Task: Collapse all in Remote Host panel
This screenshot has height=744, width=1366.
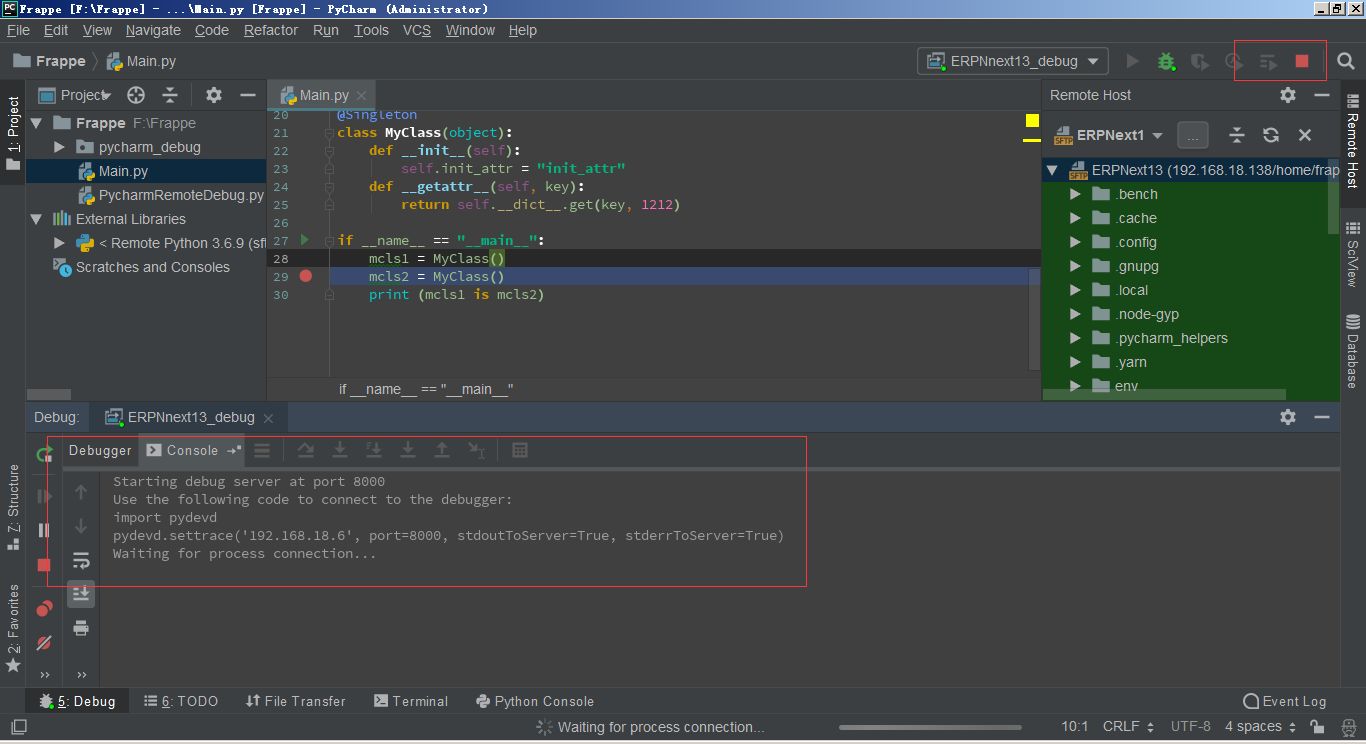Action: click(x=1237, y=135)
